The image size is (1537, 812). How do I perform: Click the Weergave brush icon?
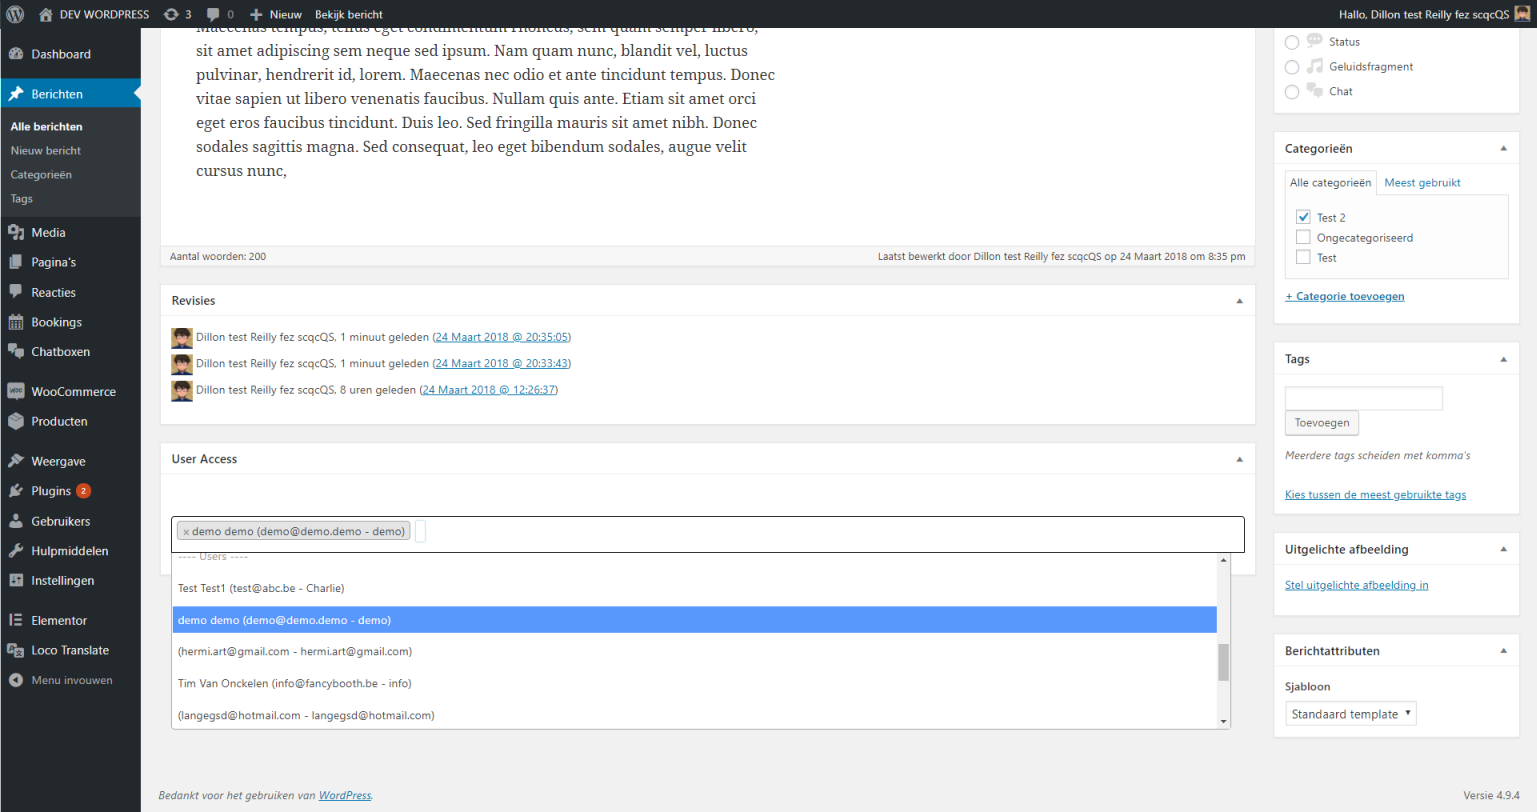(16, 461)
